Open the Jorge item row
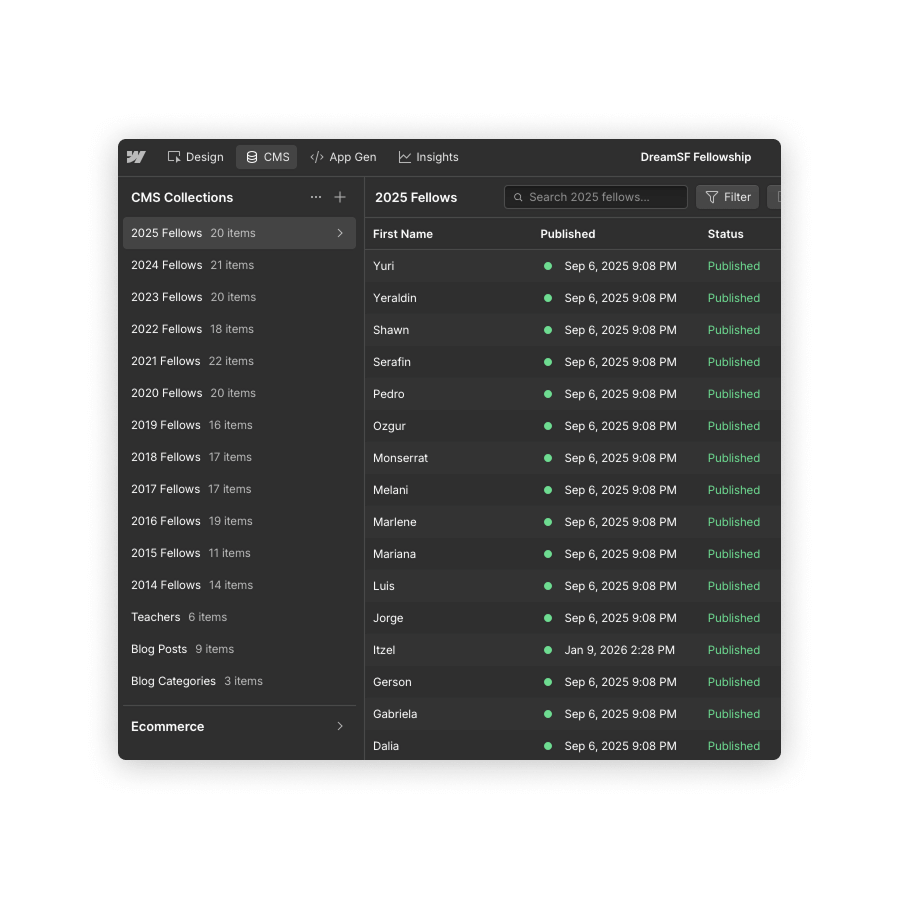900x900 pixels. click(x=573, y=618)
